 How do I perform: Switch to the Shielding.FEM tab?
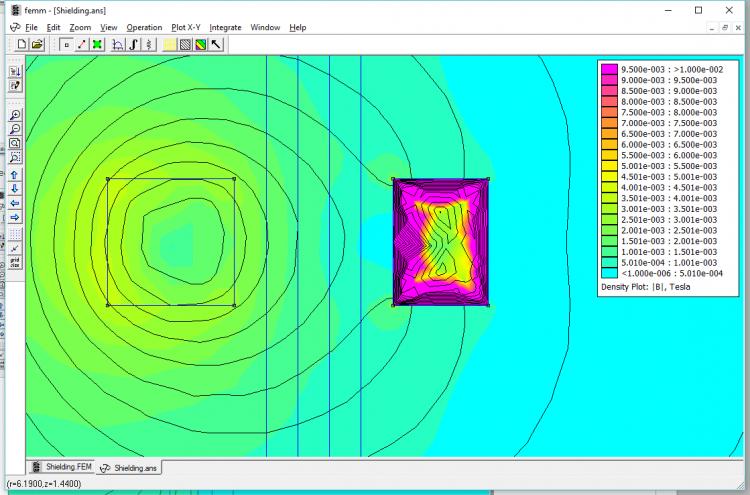click(63, 467)
